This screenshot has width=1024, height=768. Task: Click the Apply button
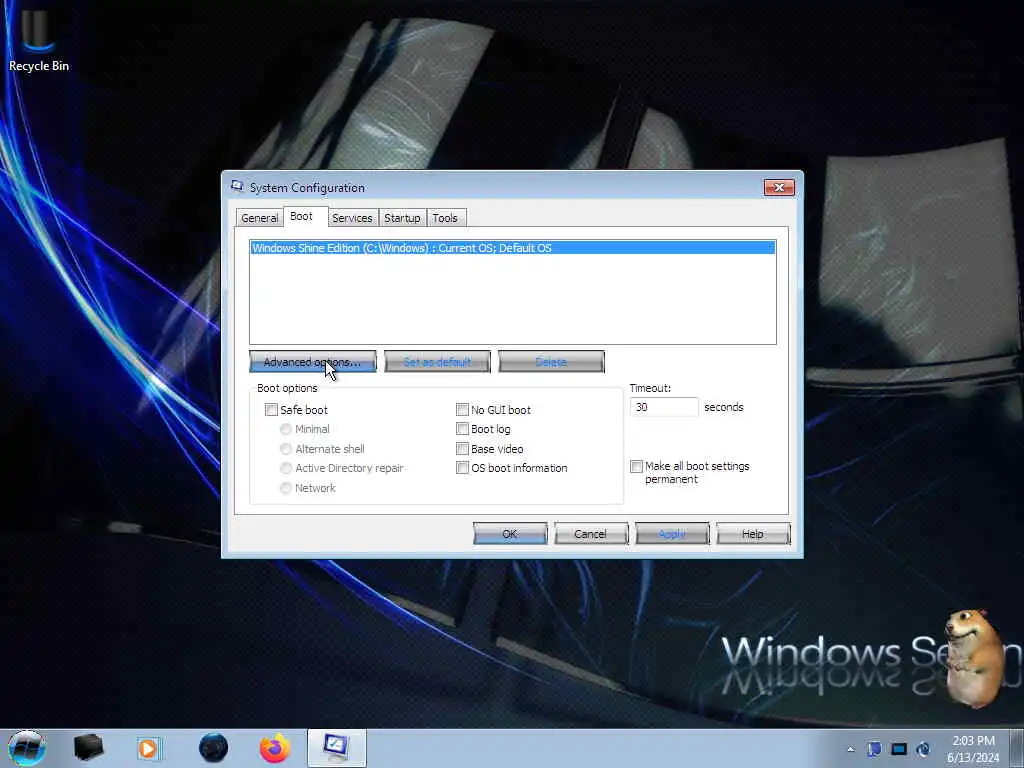click(672, 534)
